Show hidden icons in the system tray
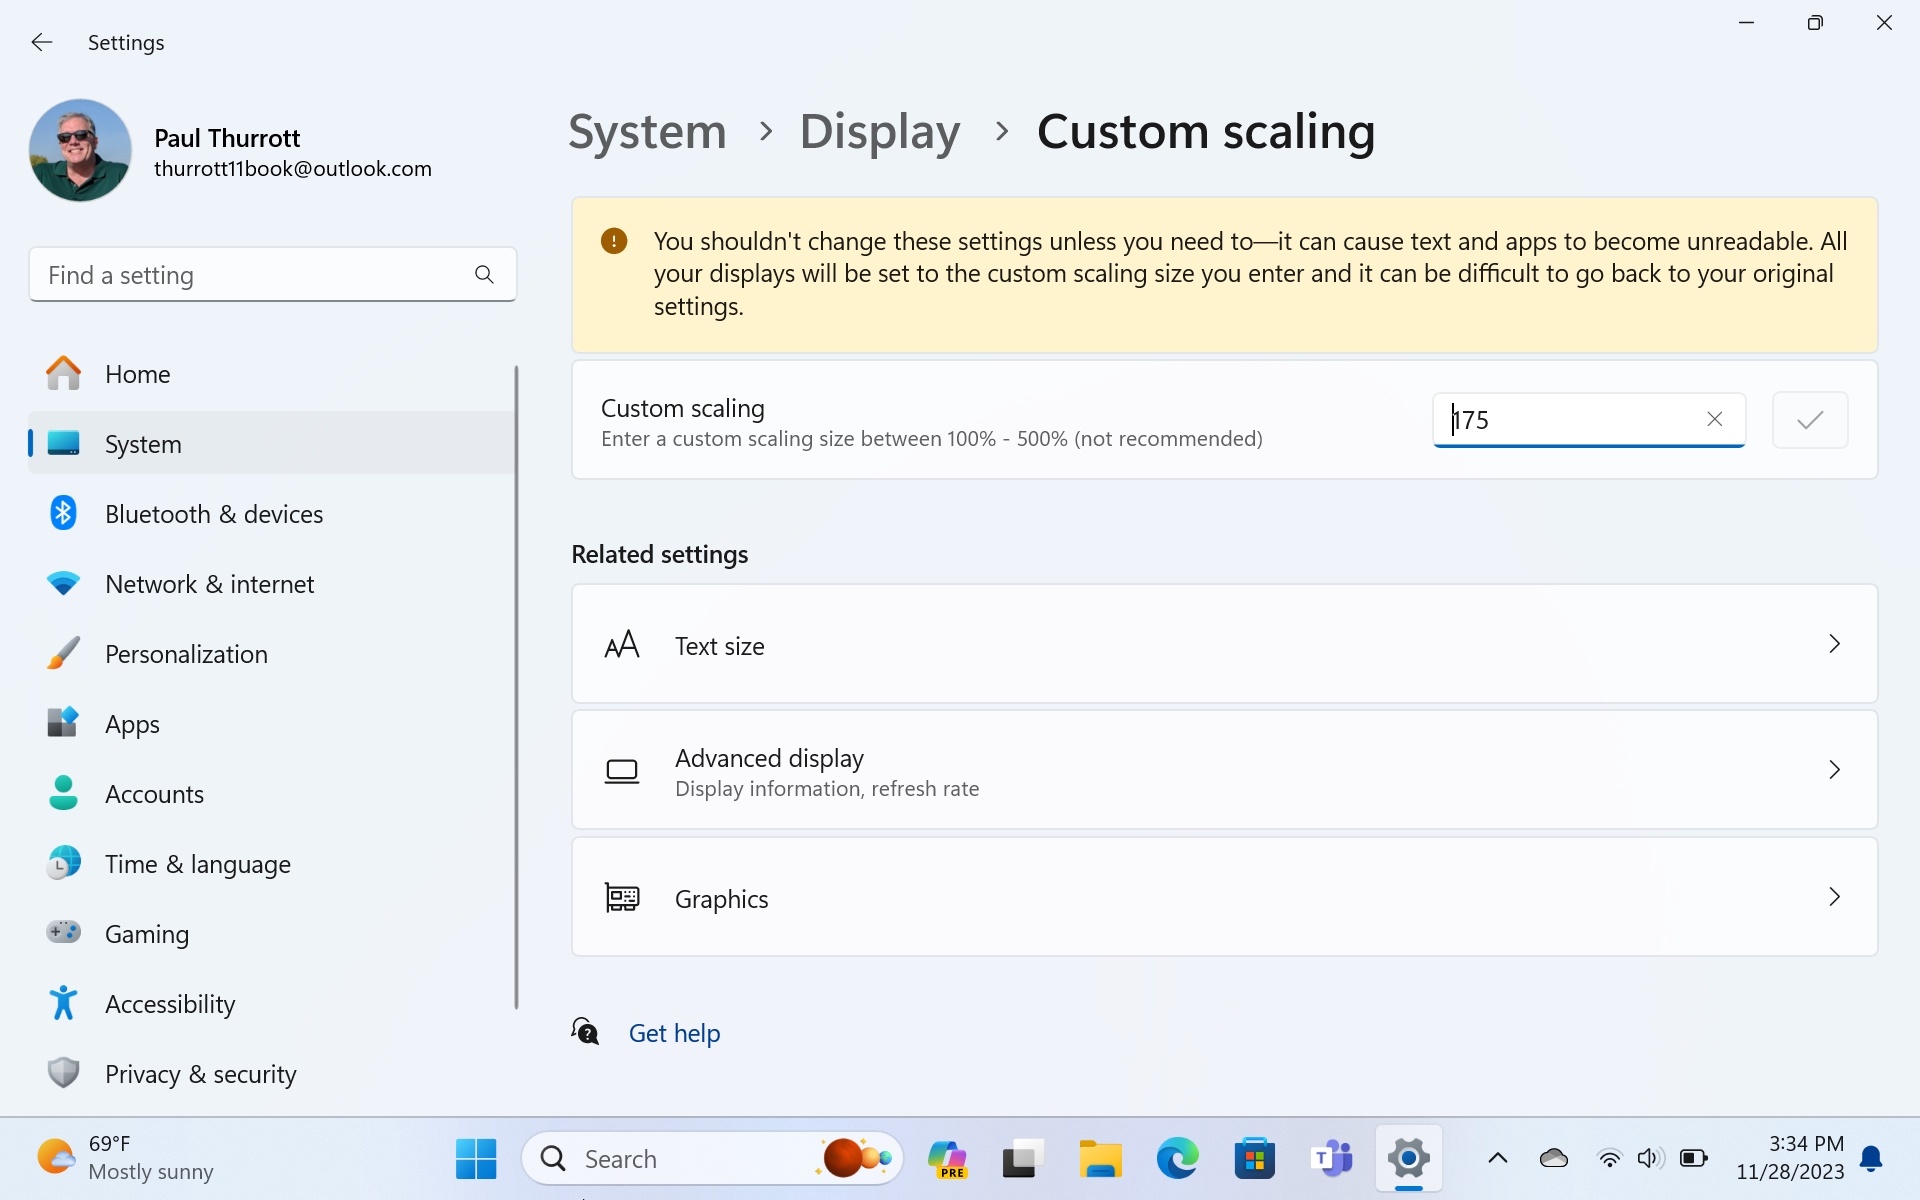 point(1497,1159)
